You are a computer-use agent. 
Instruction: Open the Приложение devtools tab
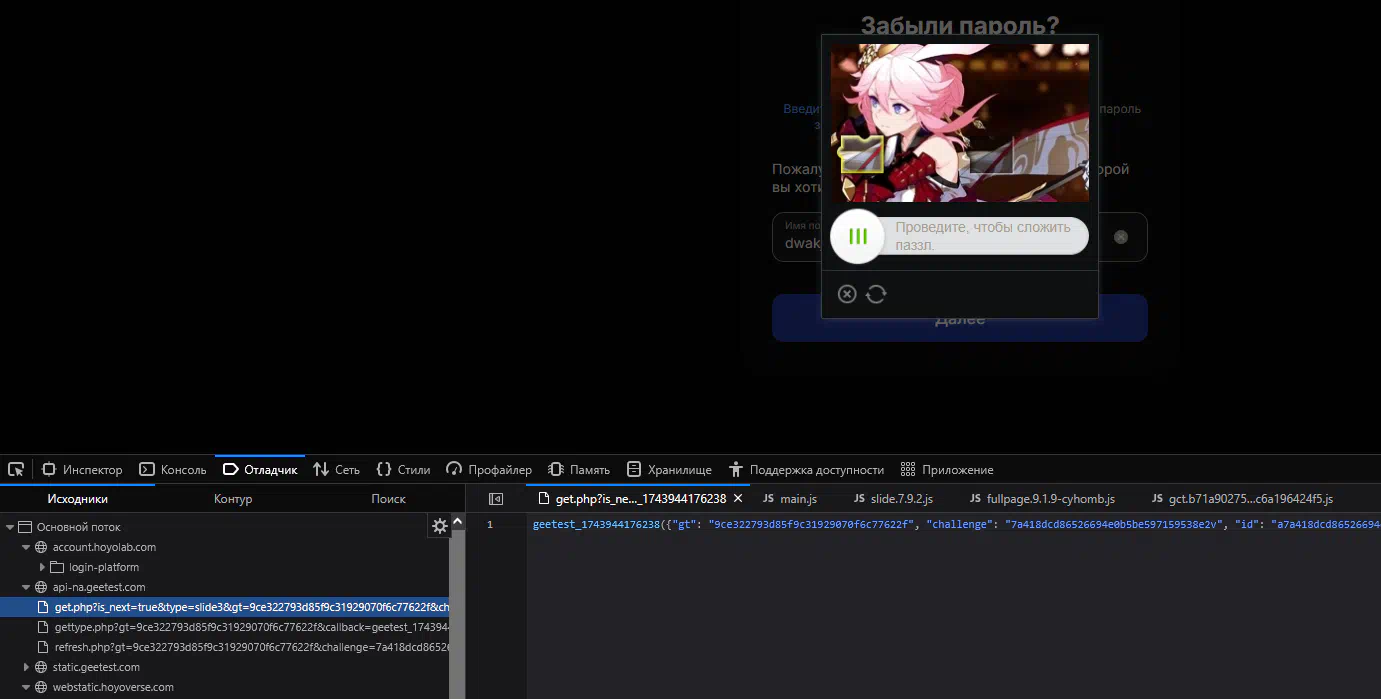click(x=947, y=469)
